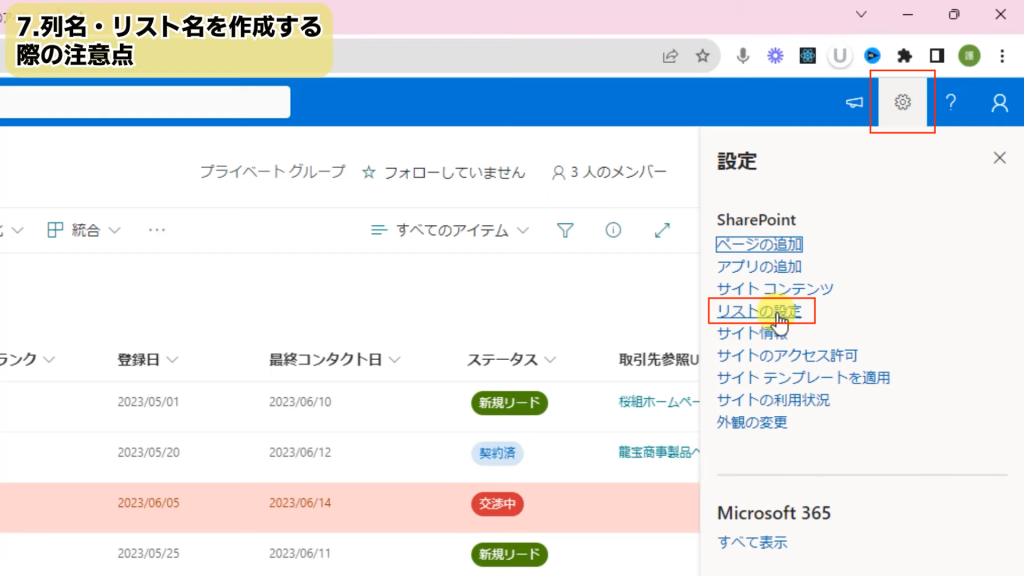
Task: Click the megaphone feedback icon
Action: (855, 102)
